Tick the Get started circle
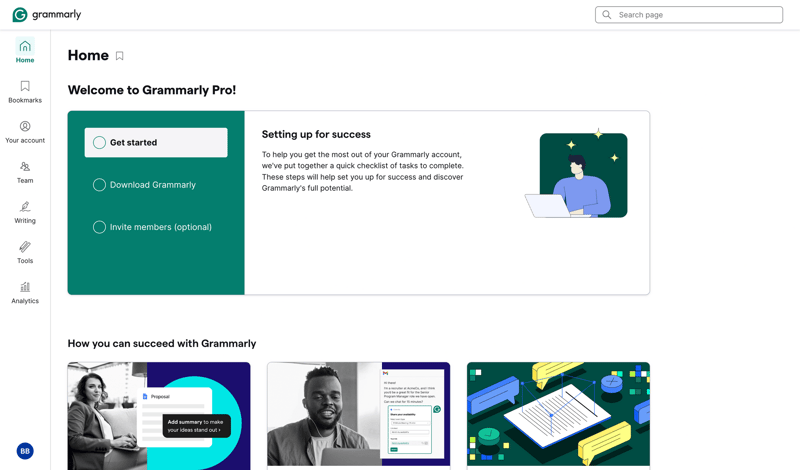 [99, 142]
